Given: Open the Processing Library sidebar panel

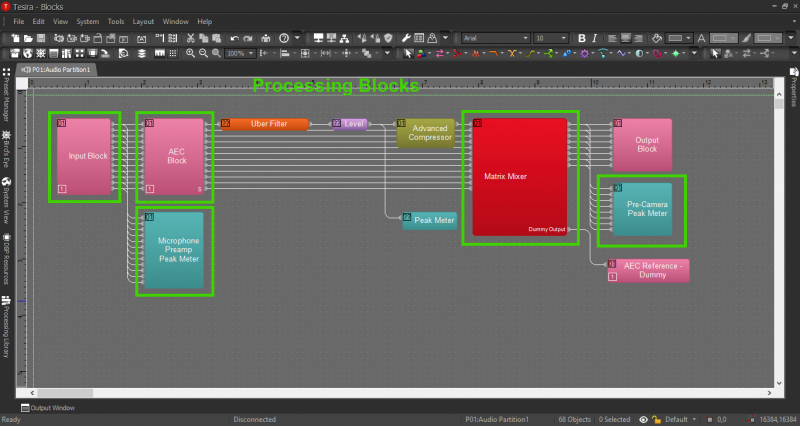Looking at the screenshot, I should 6,327.
